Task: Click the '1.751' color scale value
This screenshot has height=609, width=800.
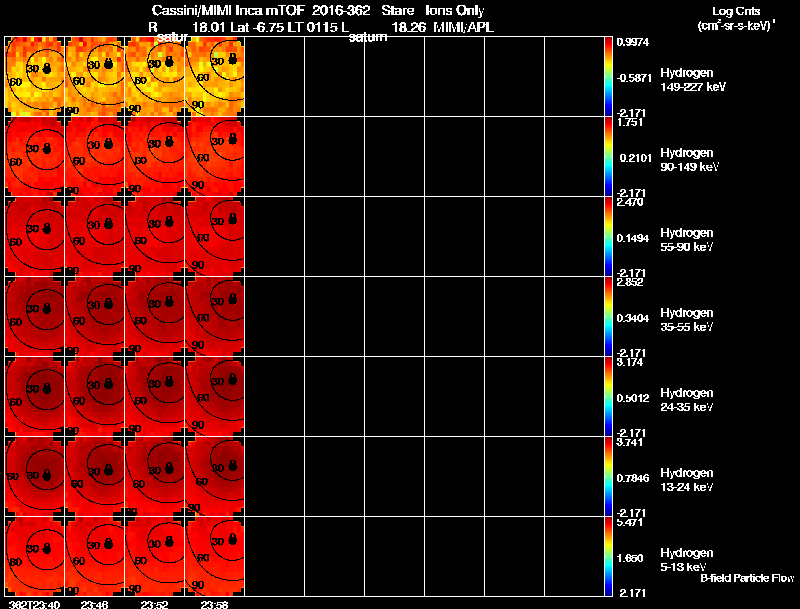Action: pos(630,122)
